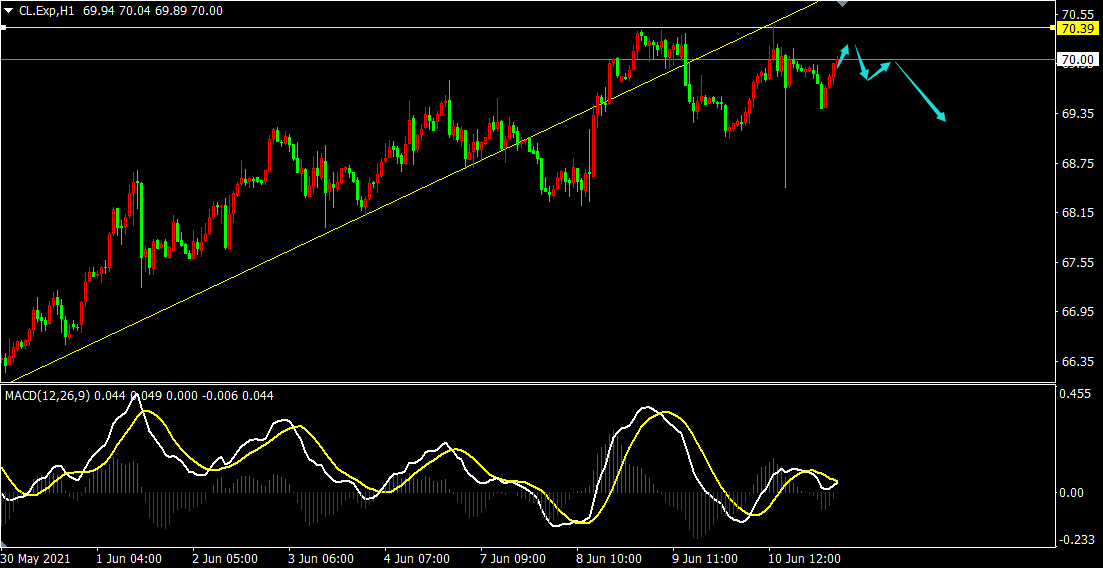Image resolution: width=1103 pixels, height=568 pixels.
Task: Click the 68.15 price axis label
Action: tap(1077, 213)
